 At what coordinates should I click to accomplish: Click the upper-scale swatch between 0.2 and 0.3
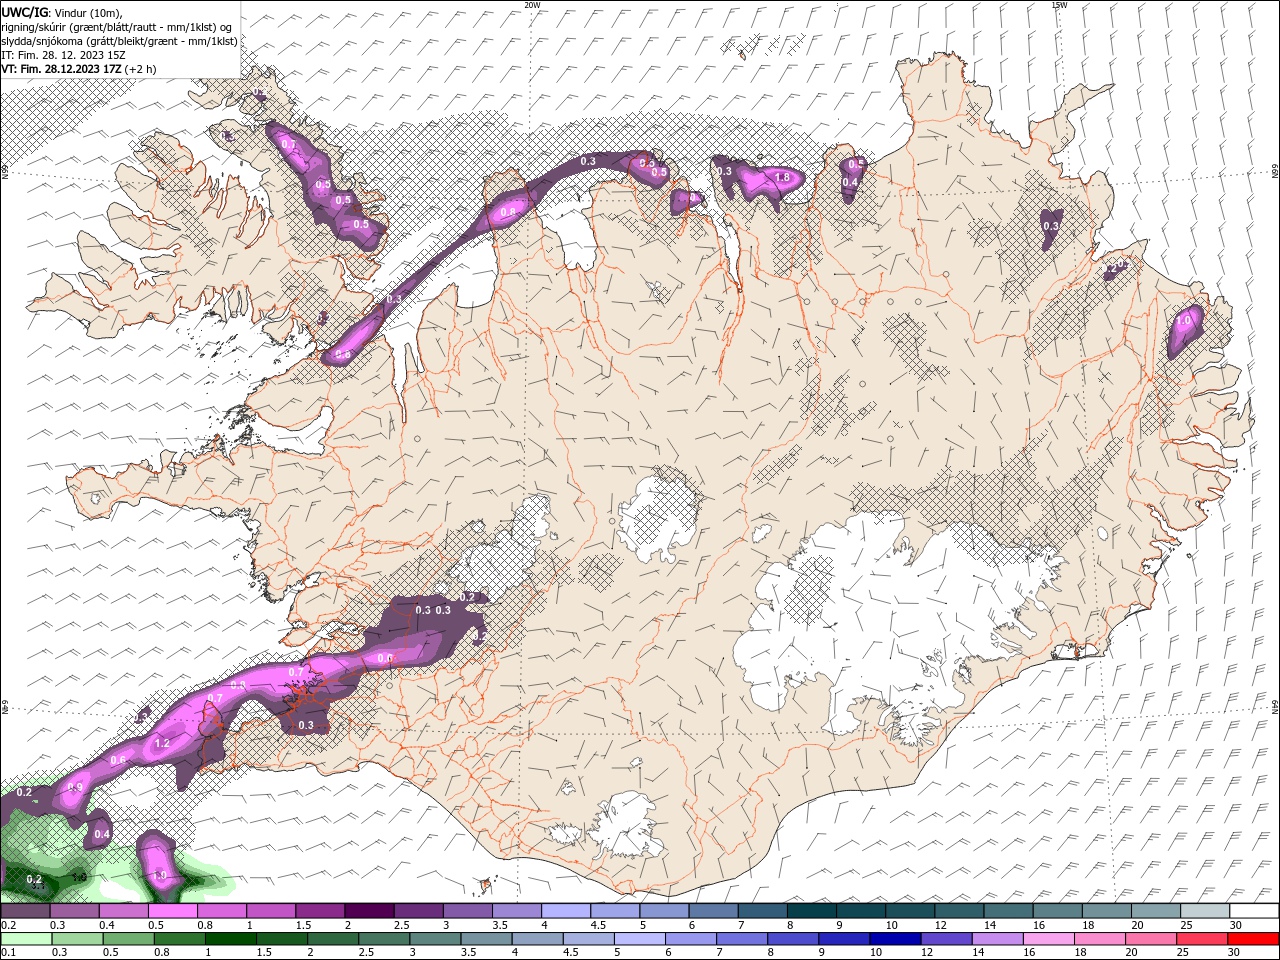(25, 911)
